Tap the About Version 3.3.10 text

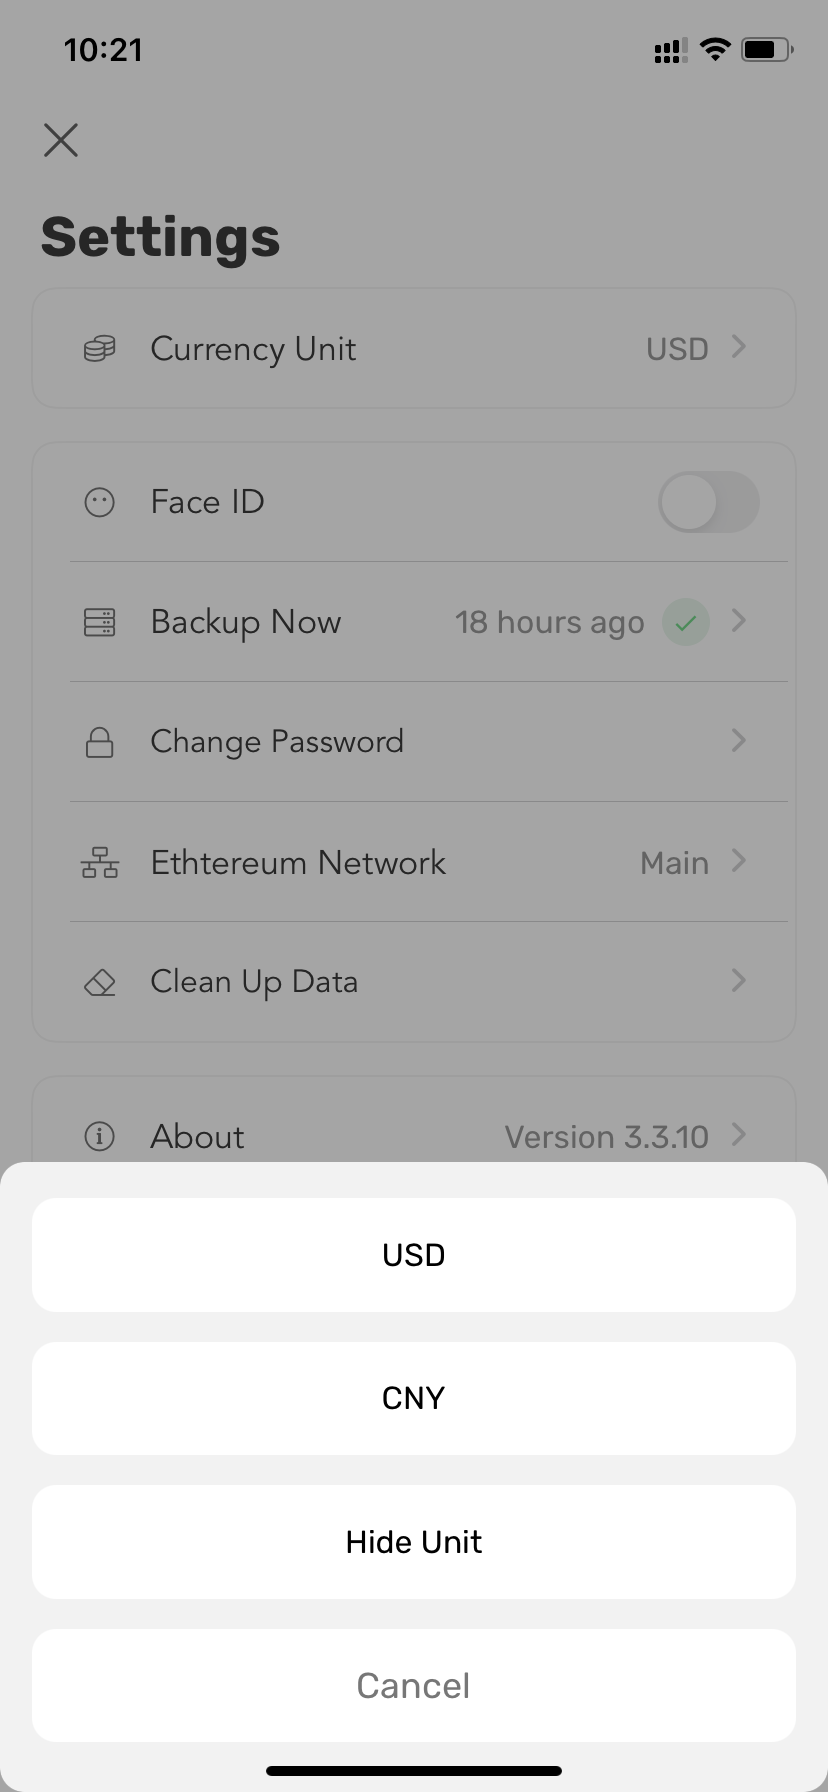[606, 1137]
